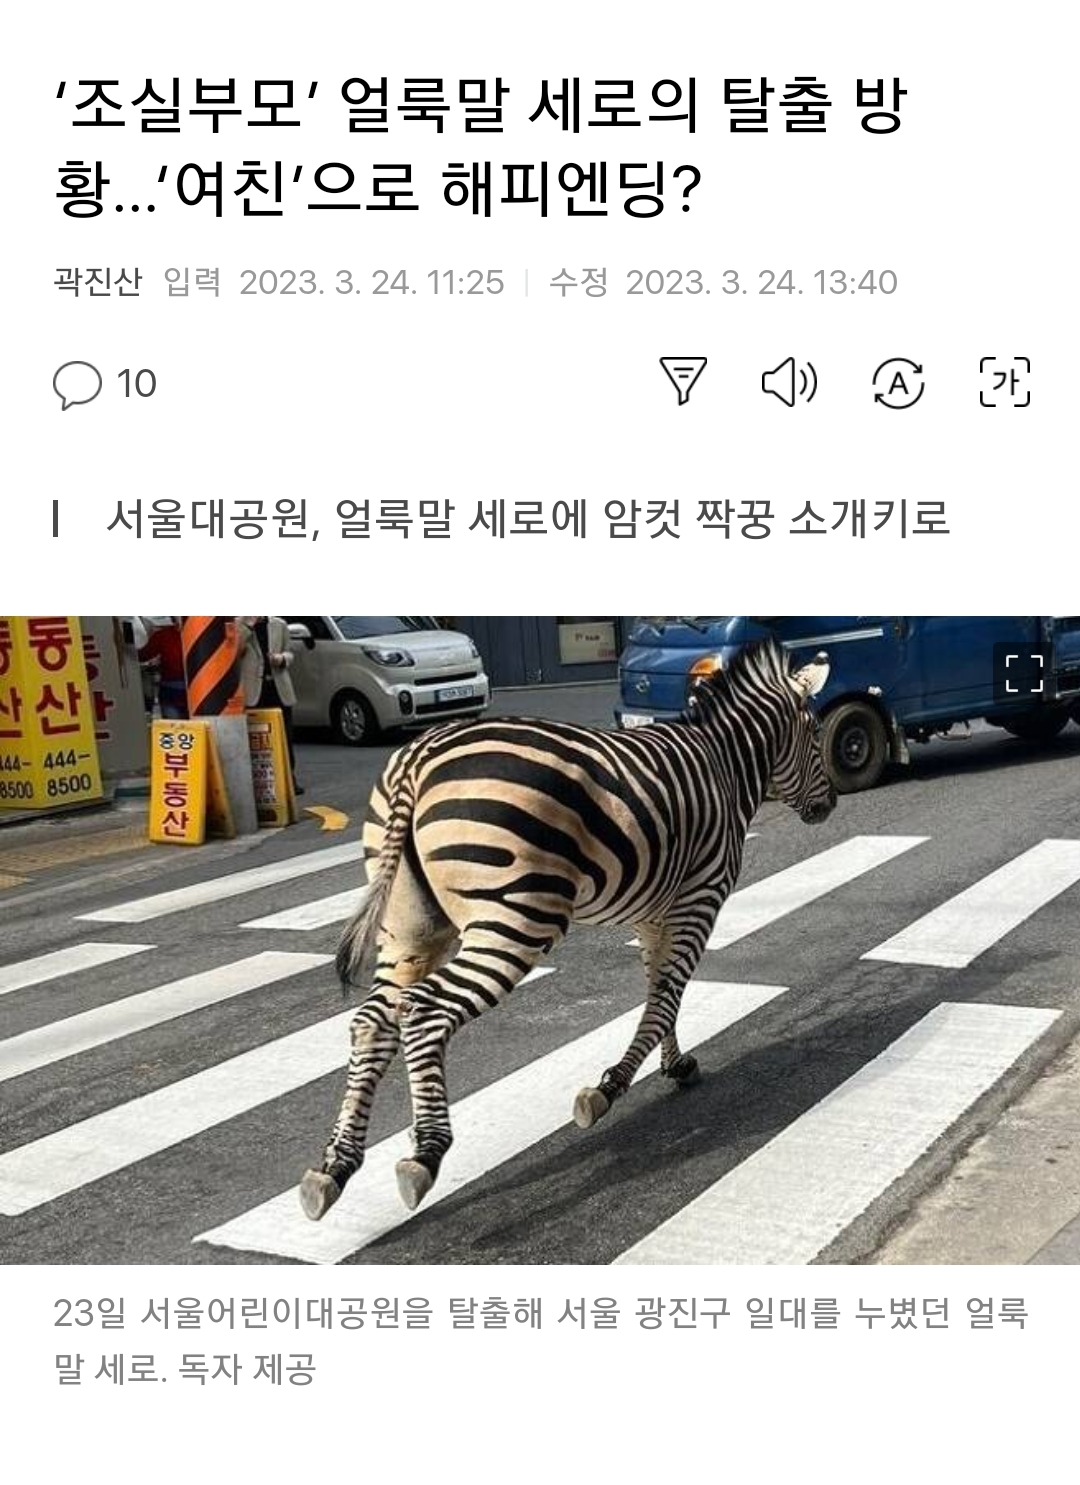Open font size setting icon 가
1080x1485 pixels.
1004,382
